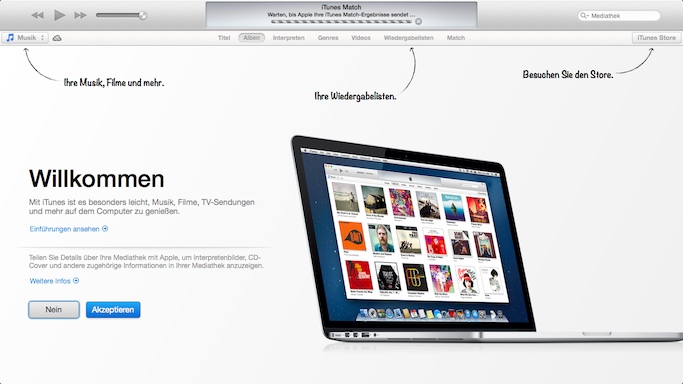This screenshot has width=683, height=384.
Task: Switch to the Titel tab
Action: tap(224, 38)
